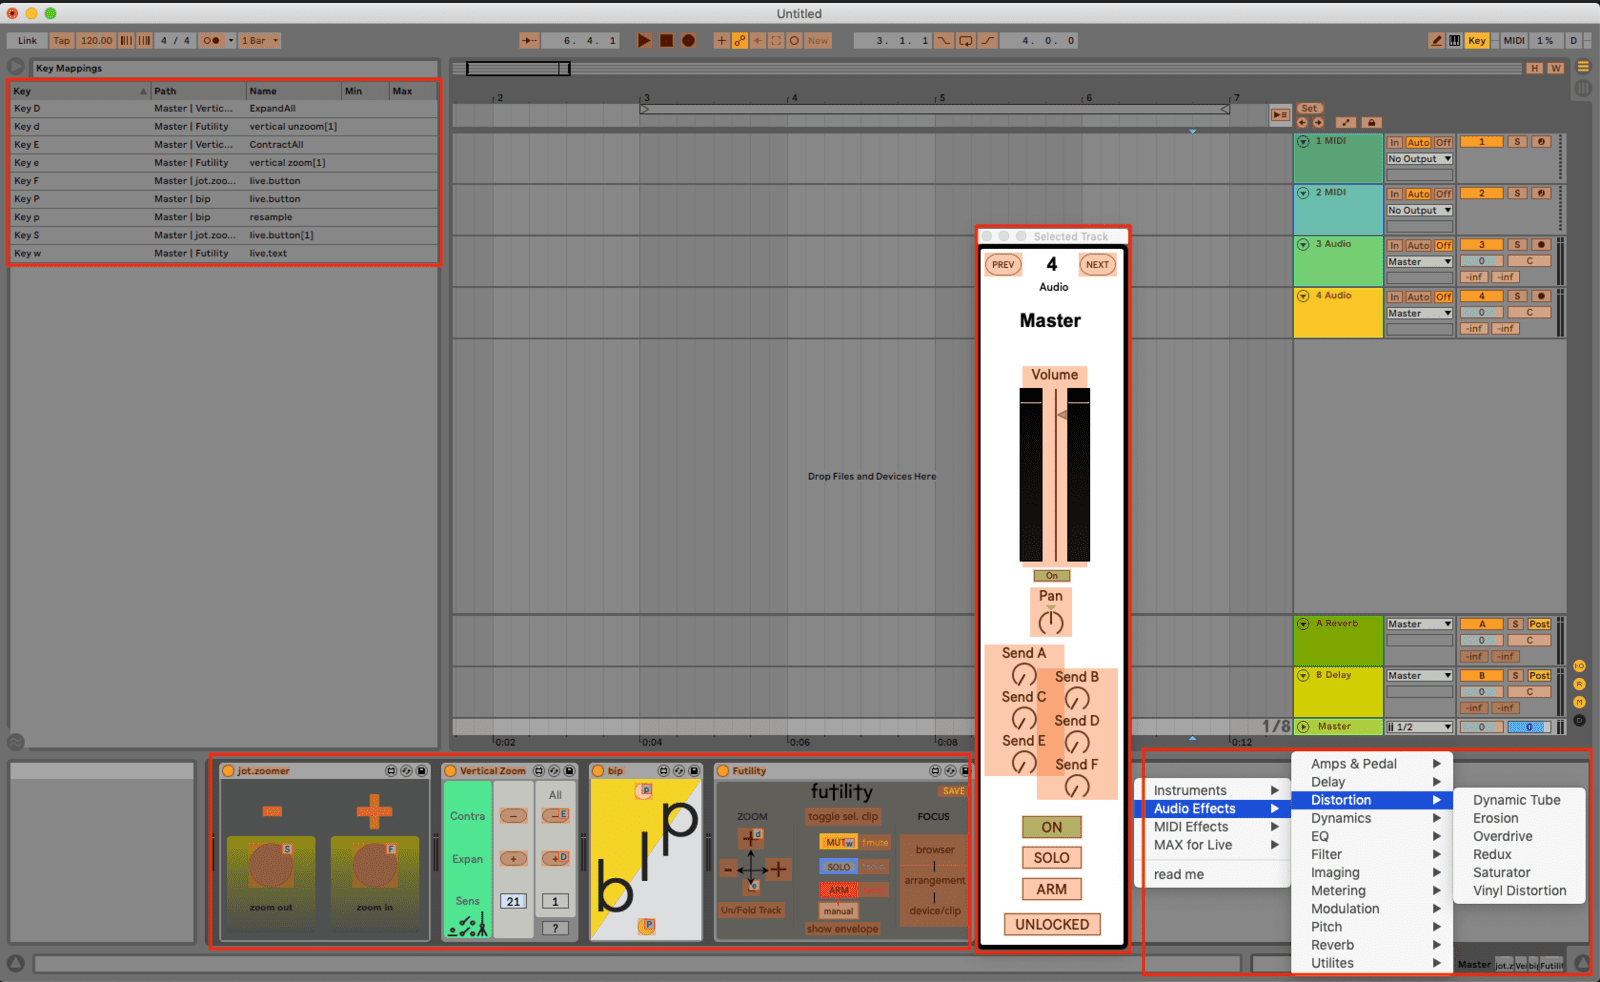Toggle the Vertical Zoom device activator
Image resolution: width=1600 pixels, height=982 pixels.
tap(450, 771)
